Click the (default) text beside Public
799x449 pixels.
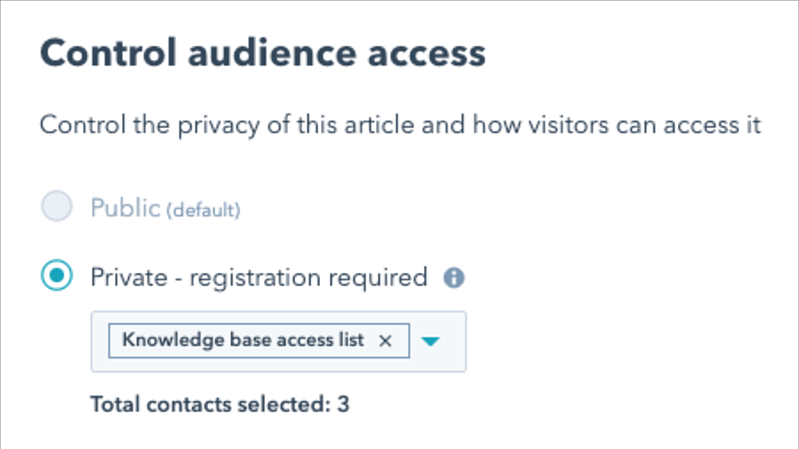click(x=203, y=210)
